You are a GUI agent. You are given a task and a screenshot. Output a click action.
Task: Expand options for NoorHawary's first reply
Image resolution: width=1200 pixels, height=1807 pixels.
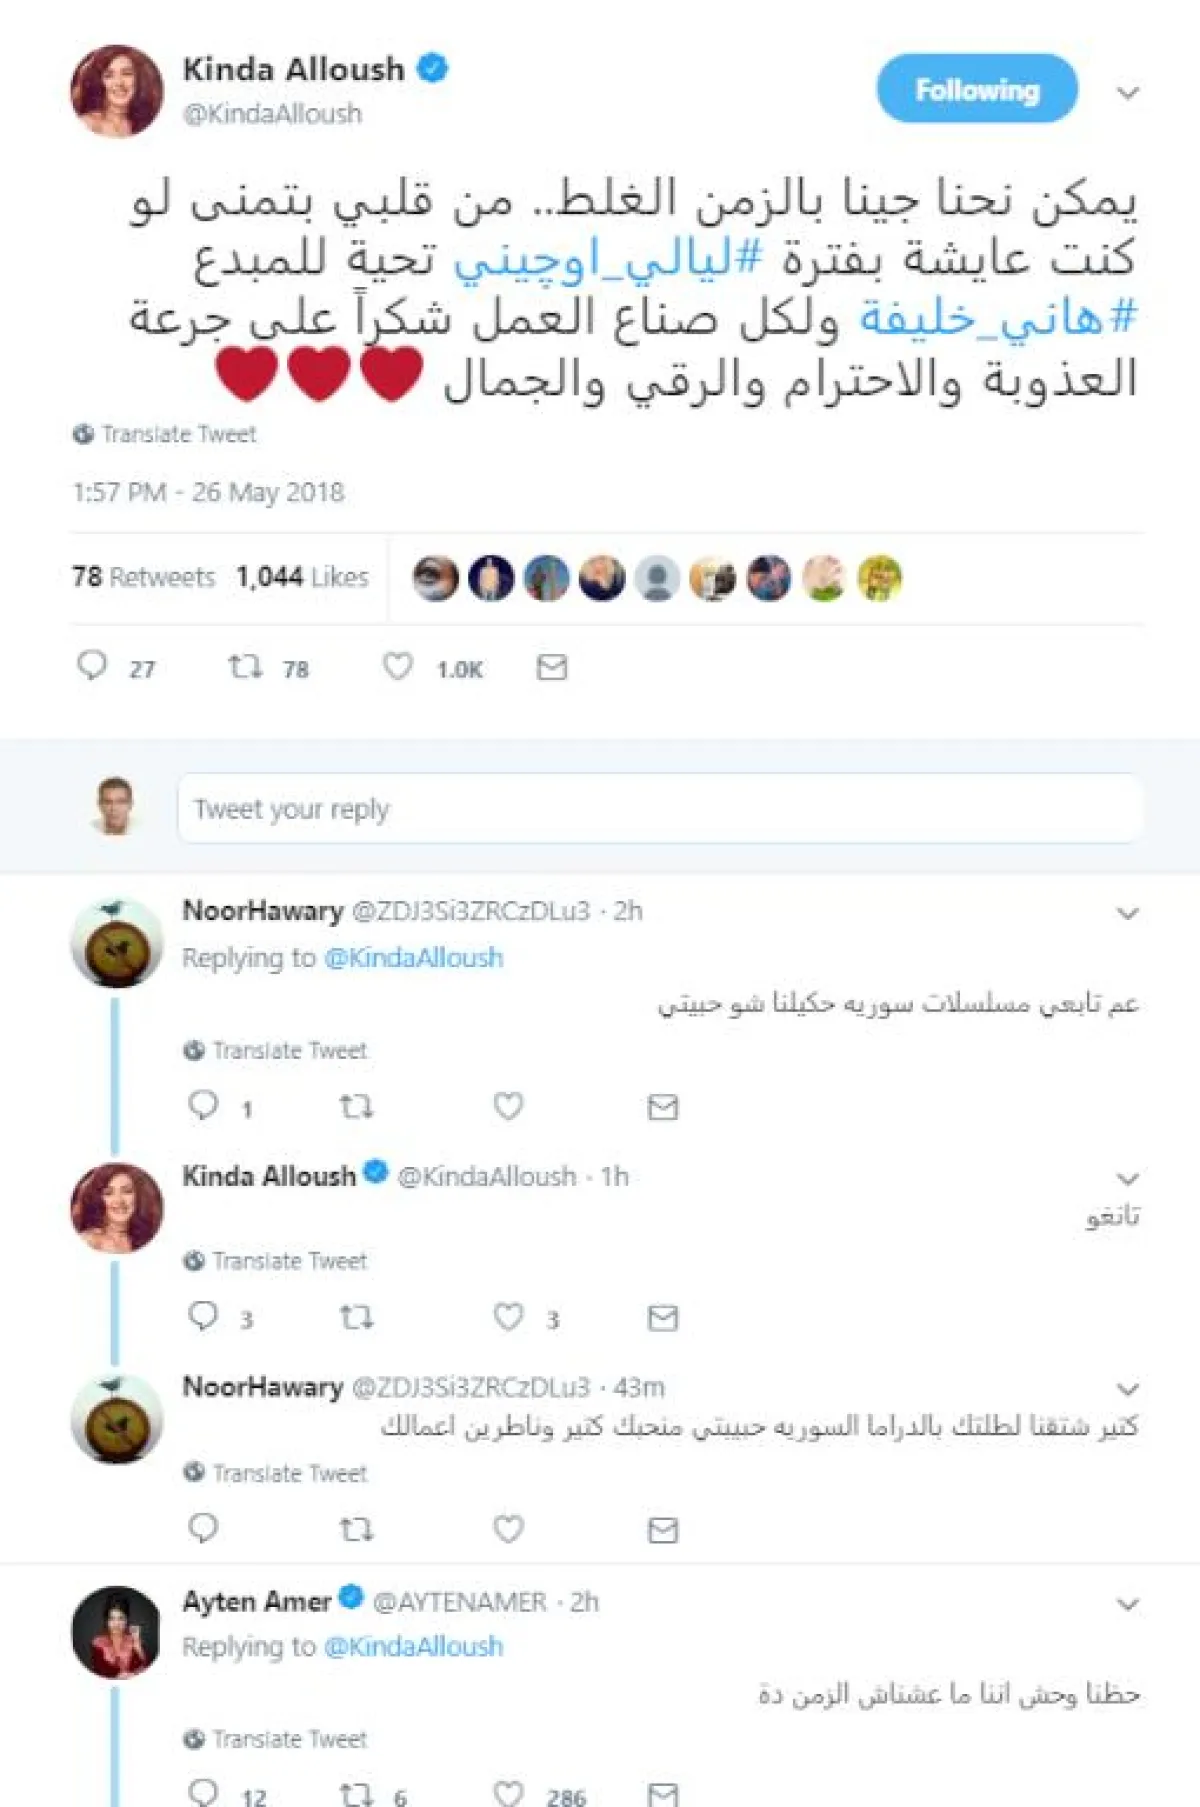pos(1128,913)
